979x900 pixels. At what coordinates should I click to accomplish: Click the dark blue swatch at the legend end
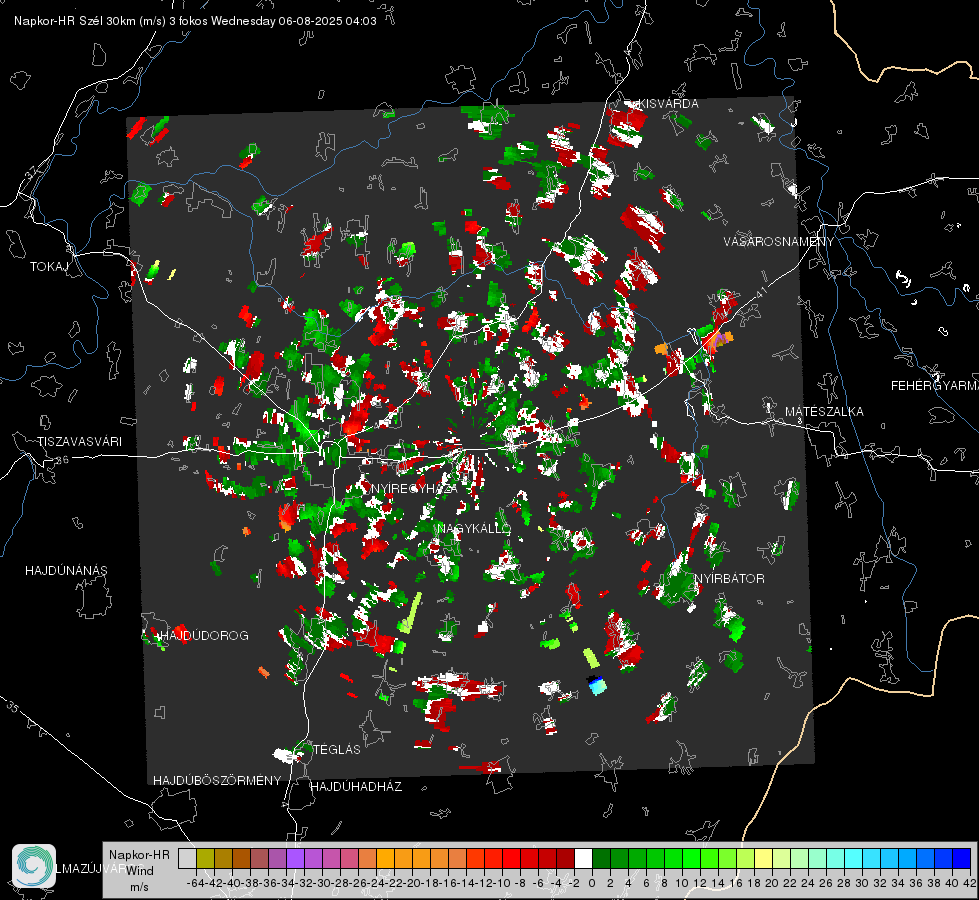tap(962, 858)
